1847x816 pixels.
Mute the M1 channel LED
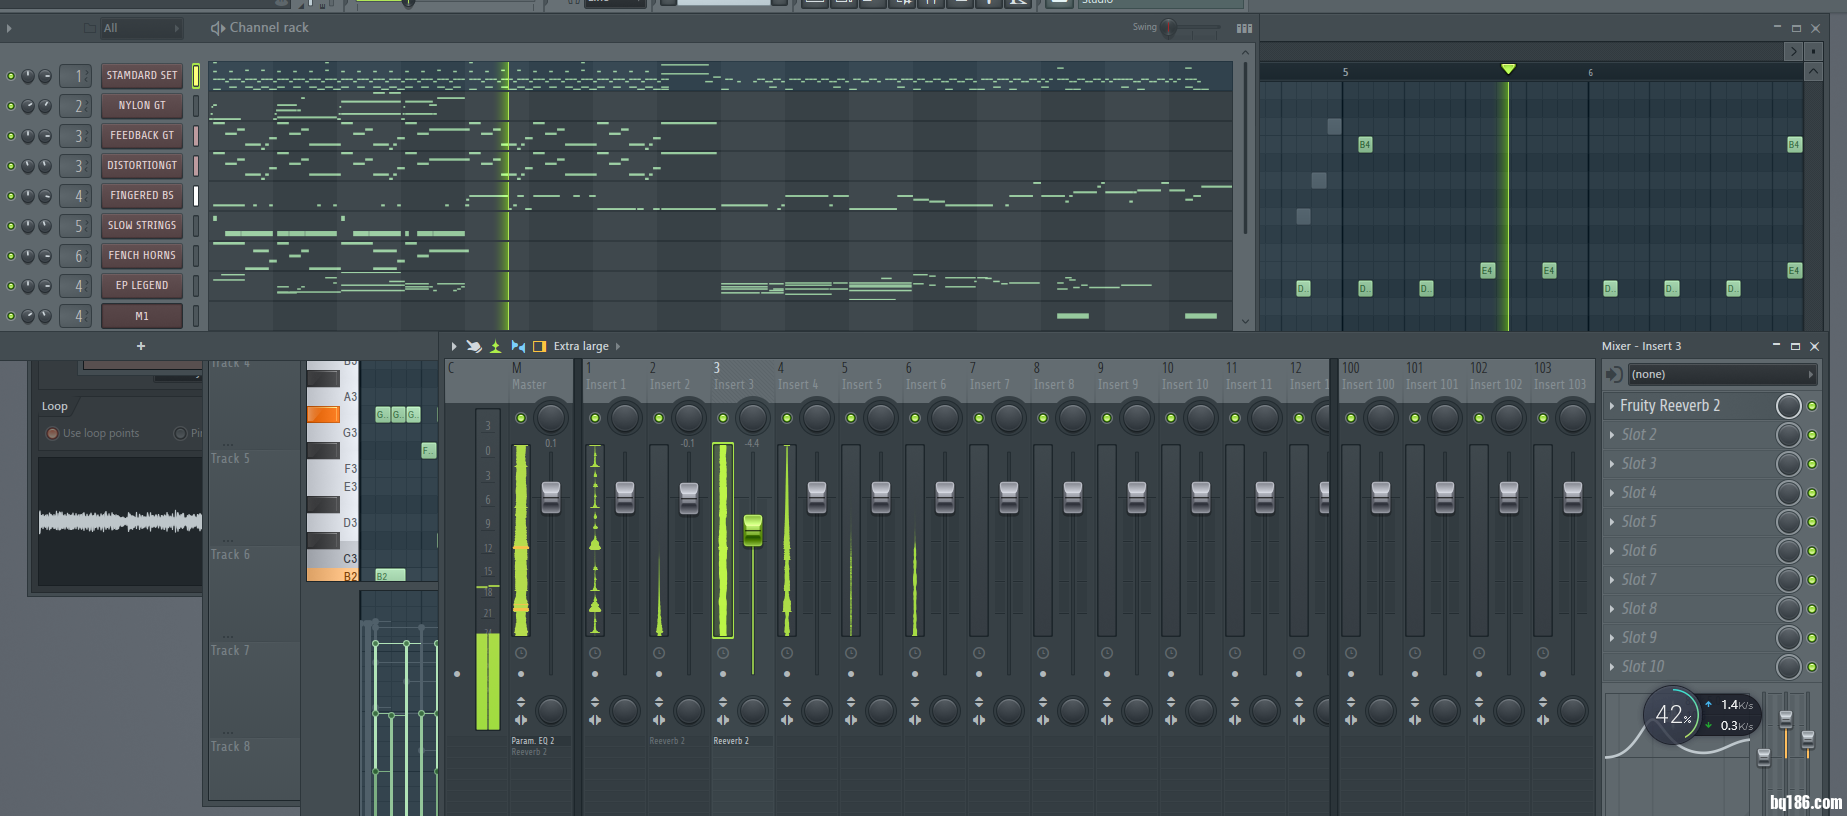(11, 316)
